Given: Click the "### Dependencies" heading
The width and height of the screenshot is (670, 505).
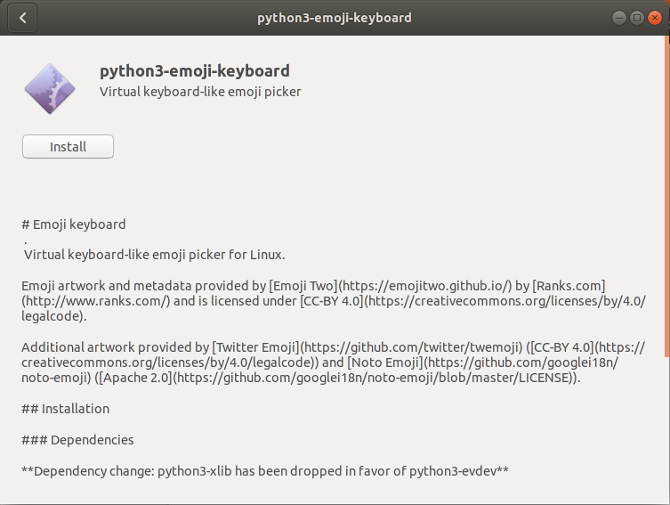Looking at the screenshot, I should click(77, 440).
